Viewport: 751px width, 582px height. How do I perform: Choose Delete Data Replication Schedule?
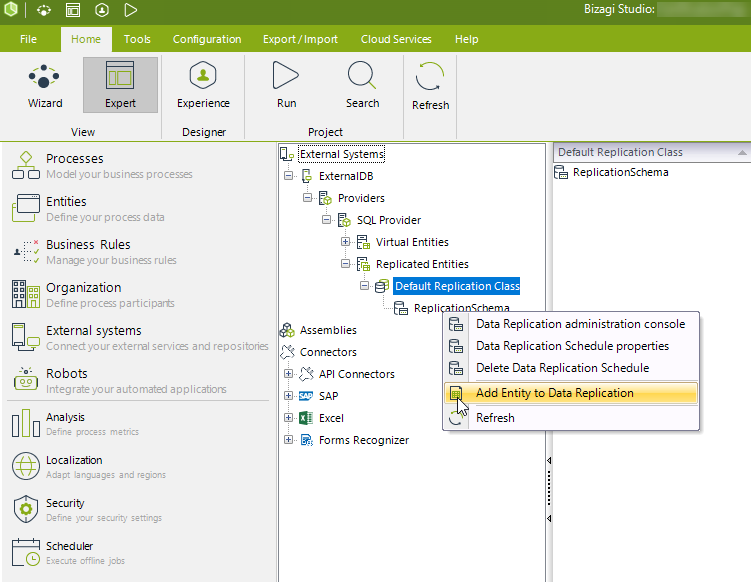coord(571,368)
